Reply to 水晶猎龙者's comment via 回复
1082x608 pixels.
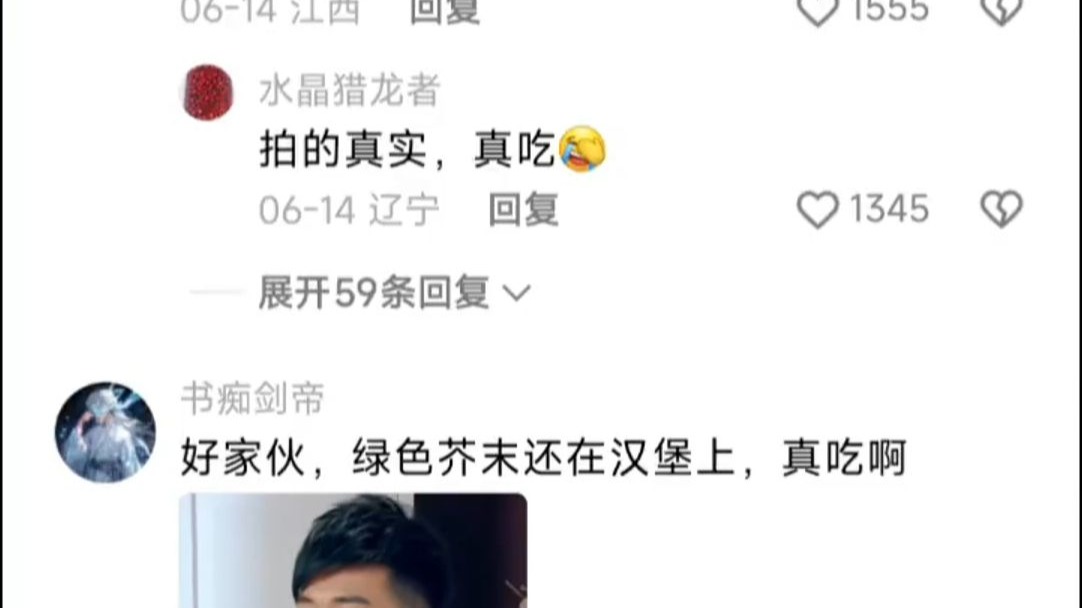coord(523,210)
